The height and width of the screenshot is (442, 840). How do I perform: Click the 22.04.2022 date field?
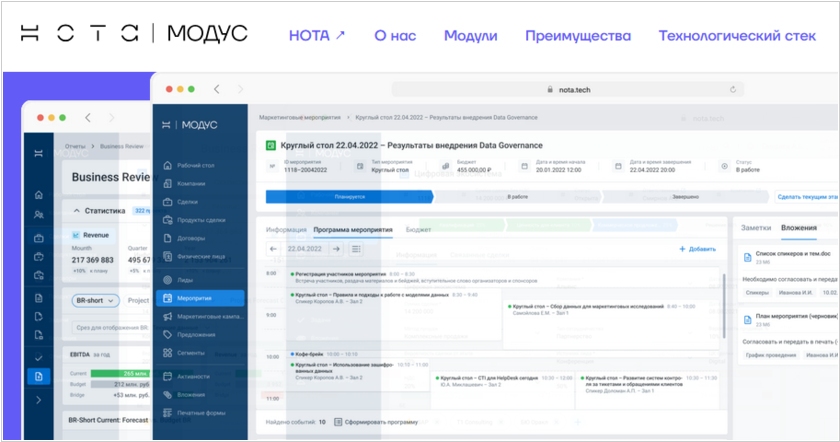point(304,249)
